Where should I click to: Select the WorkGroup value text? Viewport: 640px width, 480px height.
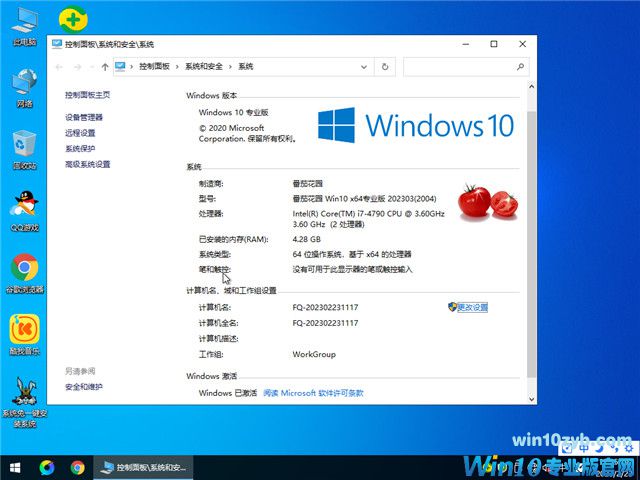point(314,354)
